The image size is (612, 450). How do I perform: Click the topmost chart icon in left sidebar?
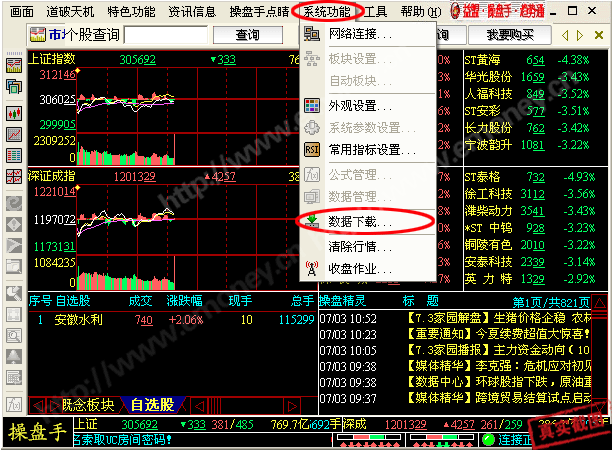point(14,65)
